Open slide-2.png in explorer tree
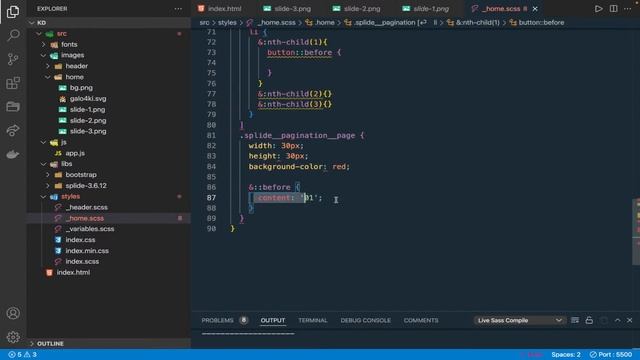The width and height of the screenshot is (640, 360). click(88, 120)
